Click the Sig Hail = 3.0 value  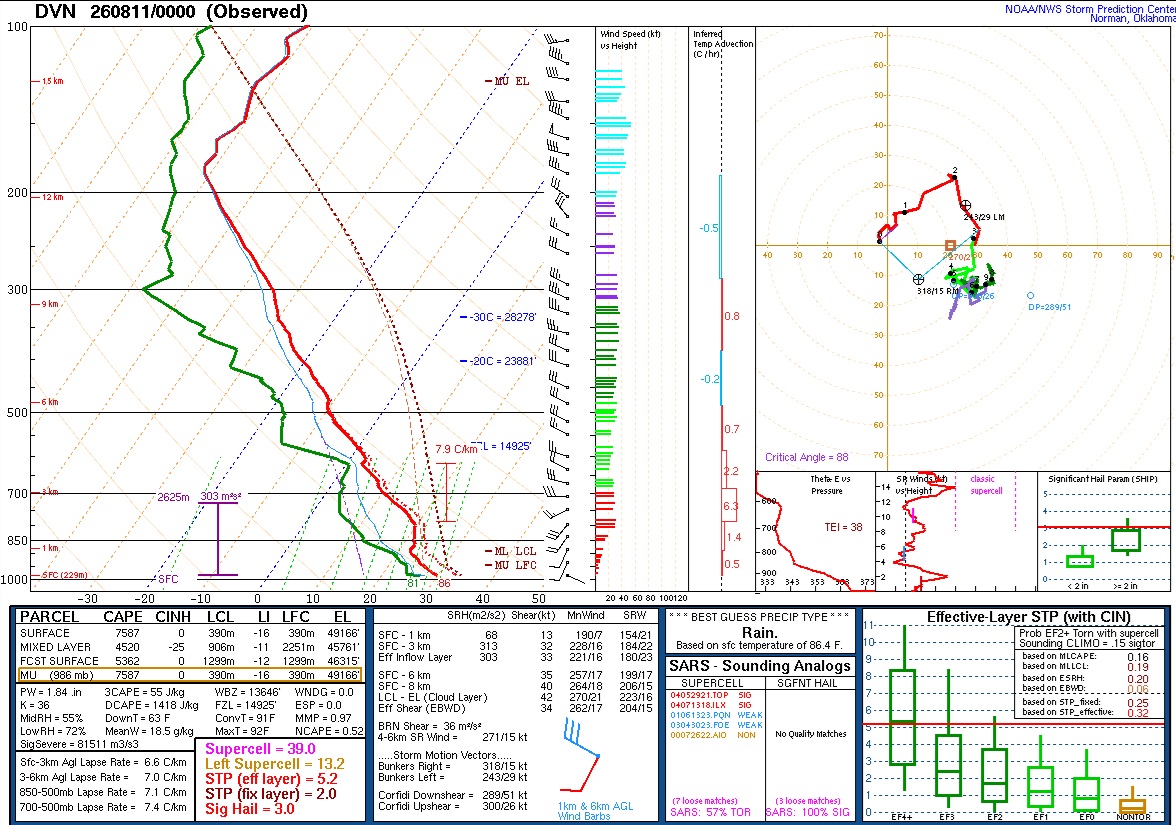[250, 808]
